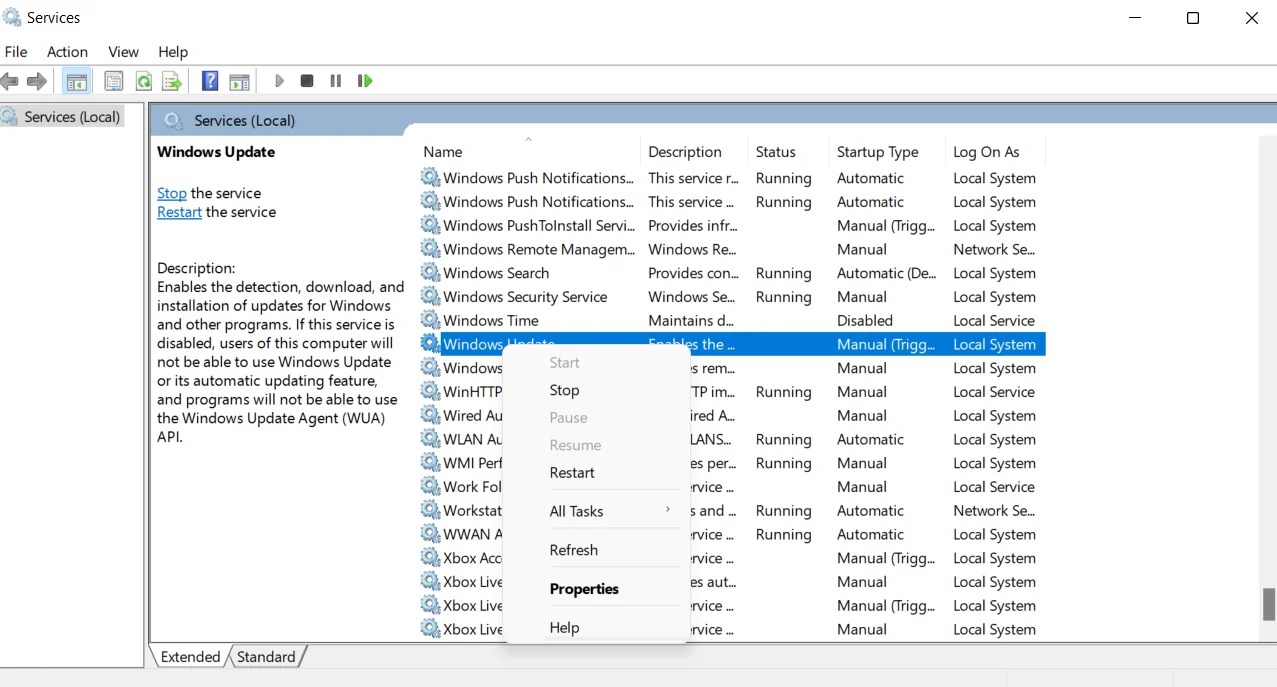Click the sort arrow above the Name column
The height and width of the screenshot is (687, 1277).
528,139
